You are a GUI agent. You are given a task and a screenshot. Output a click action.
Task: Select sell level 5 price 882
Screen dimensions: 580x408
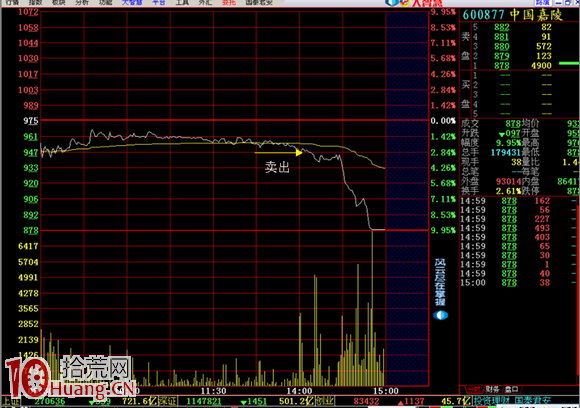click(502, 27)
